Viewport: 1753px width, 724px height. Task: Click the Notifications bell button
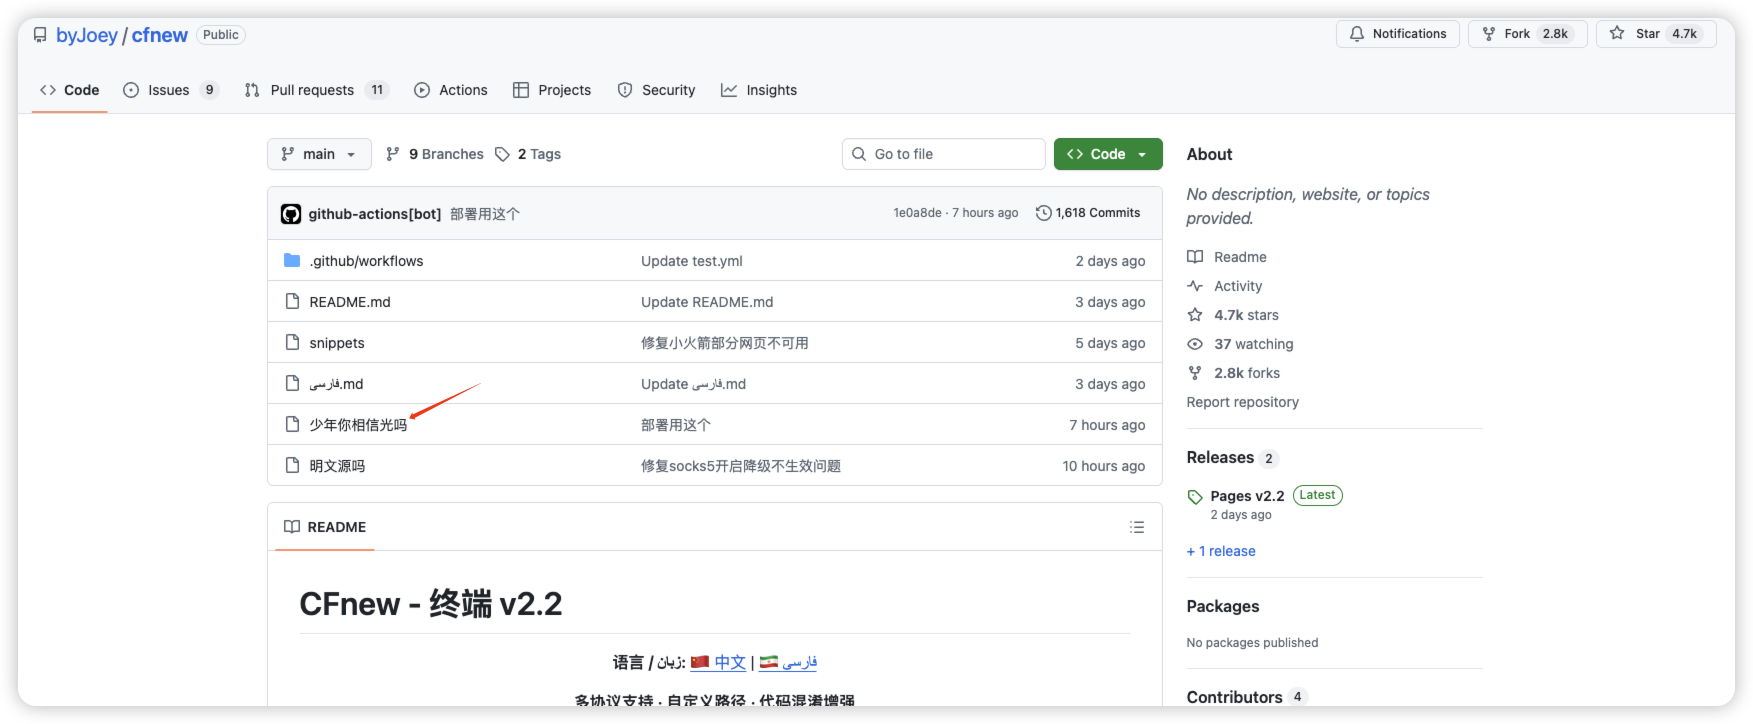[1397, 34]
